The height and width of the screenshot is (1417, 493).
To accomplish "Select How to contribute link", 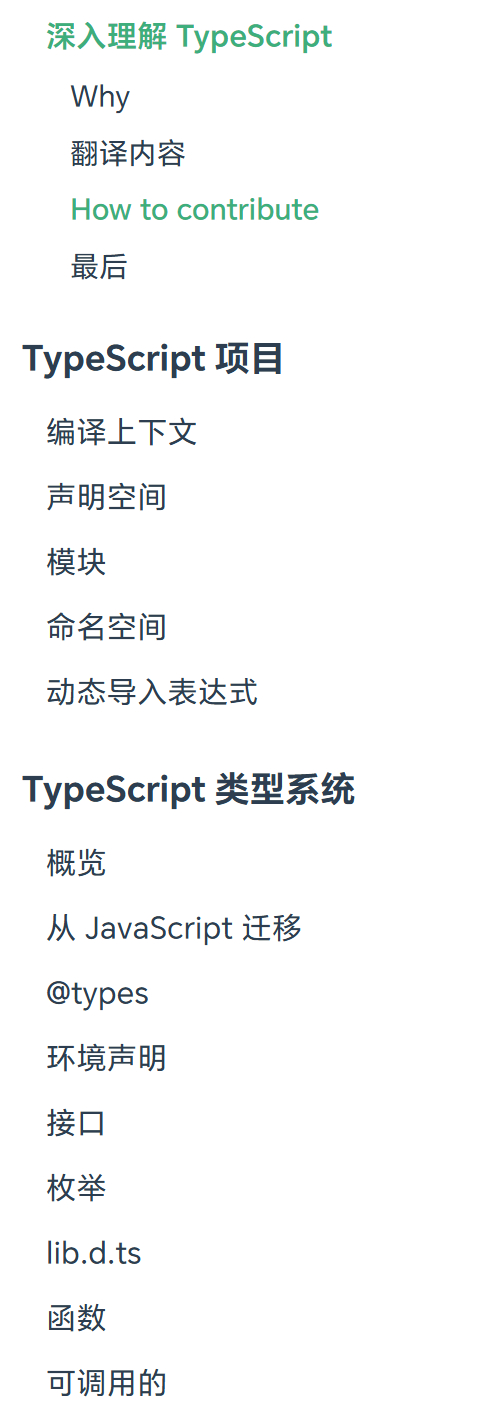I will pos(195,209).
